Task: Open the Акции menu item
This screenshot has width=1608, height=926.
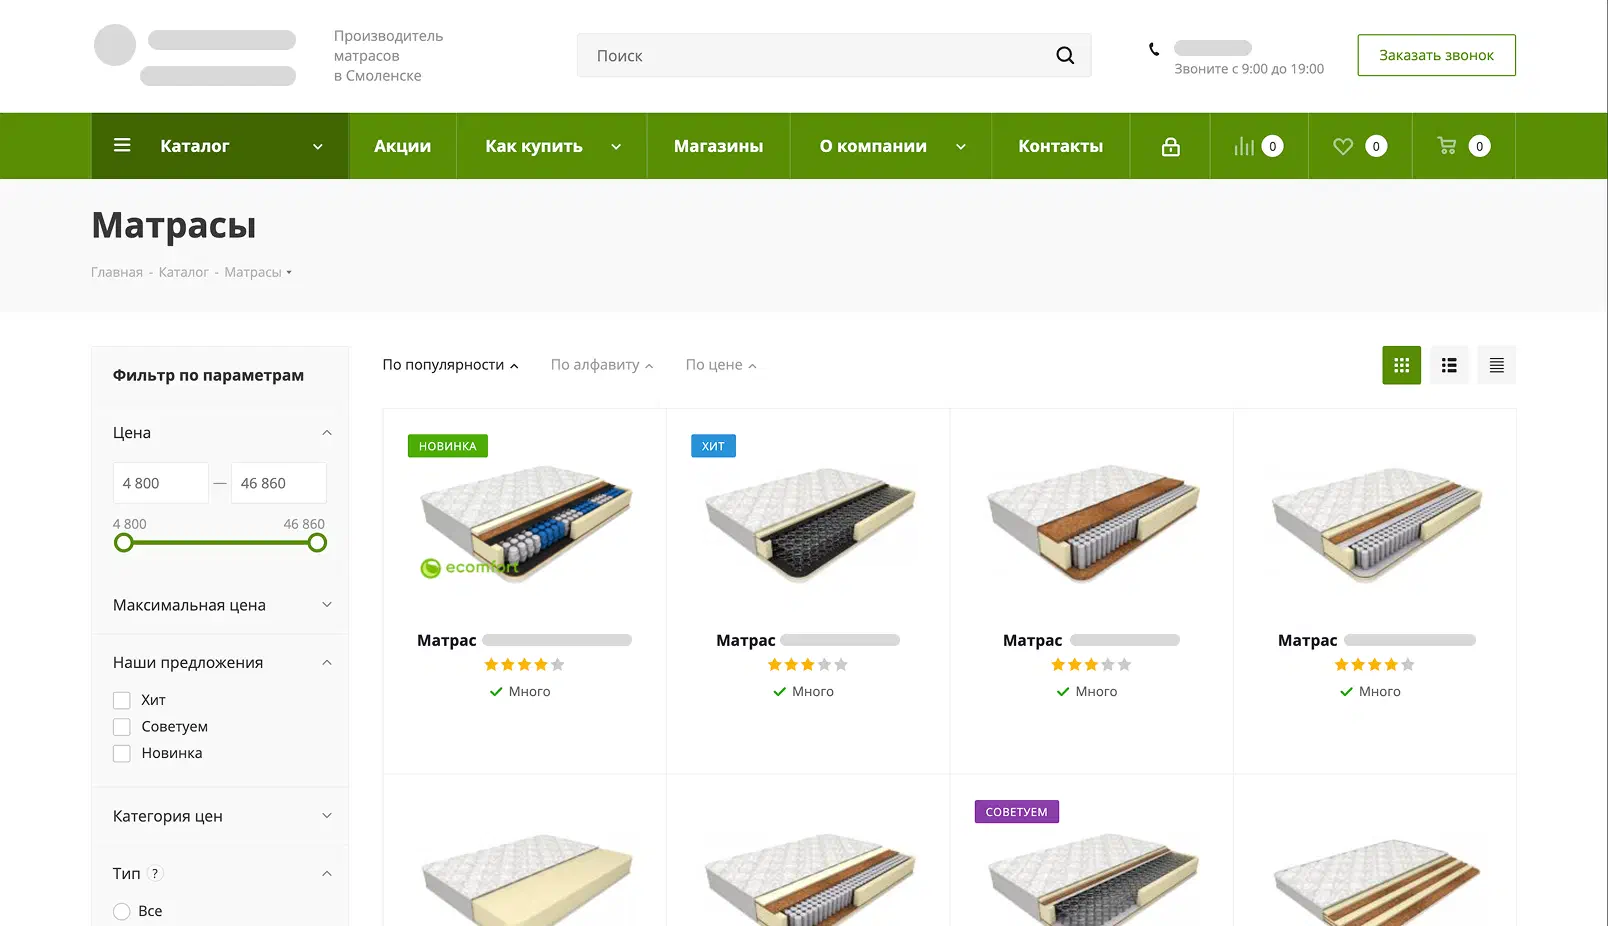Action: [x=402, y=146]
